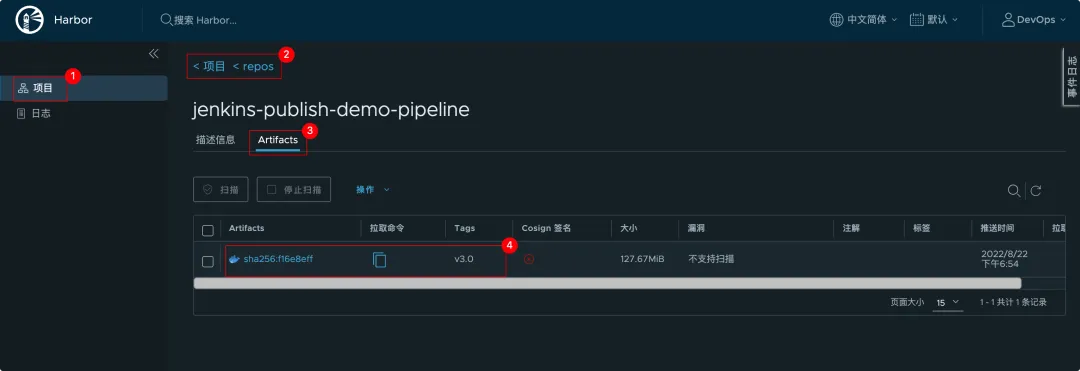Click the Tags column header
Viewport: 1080px width, 371px height.
[x=464, y=228]
